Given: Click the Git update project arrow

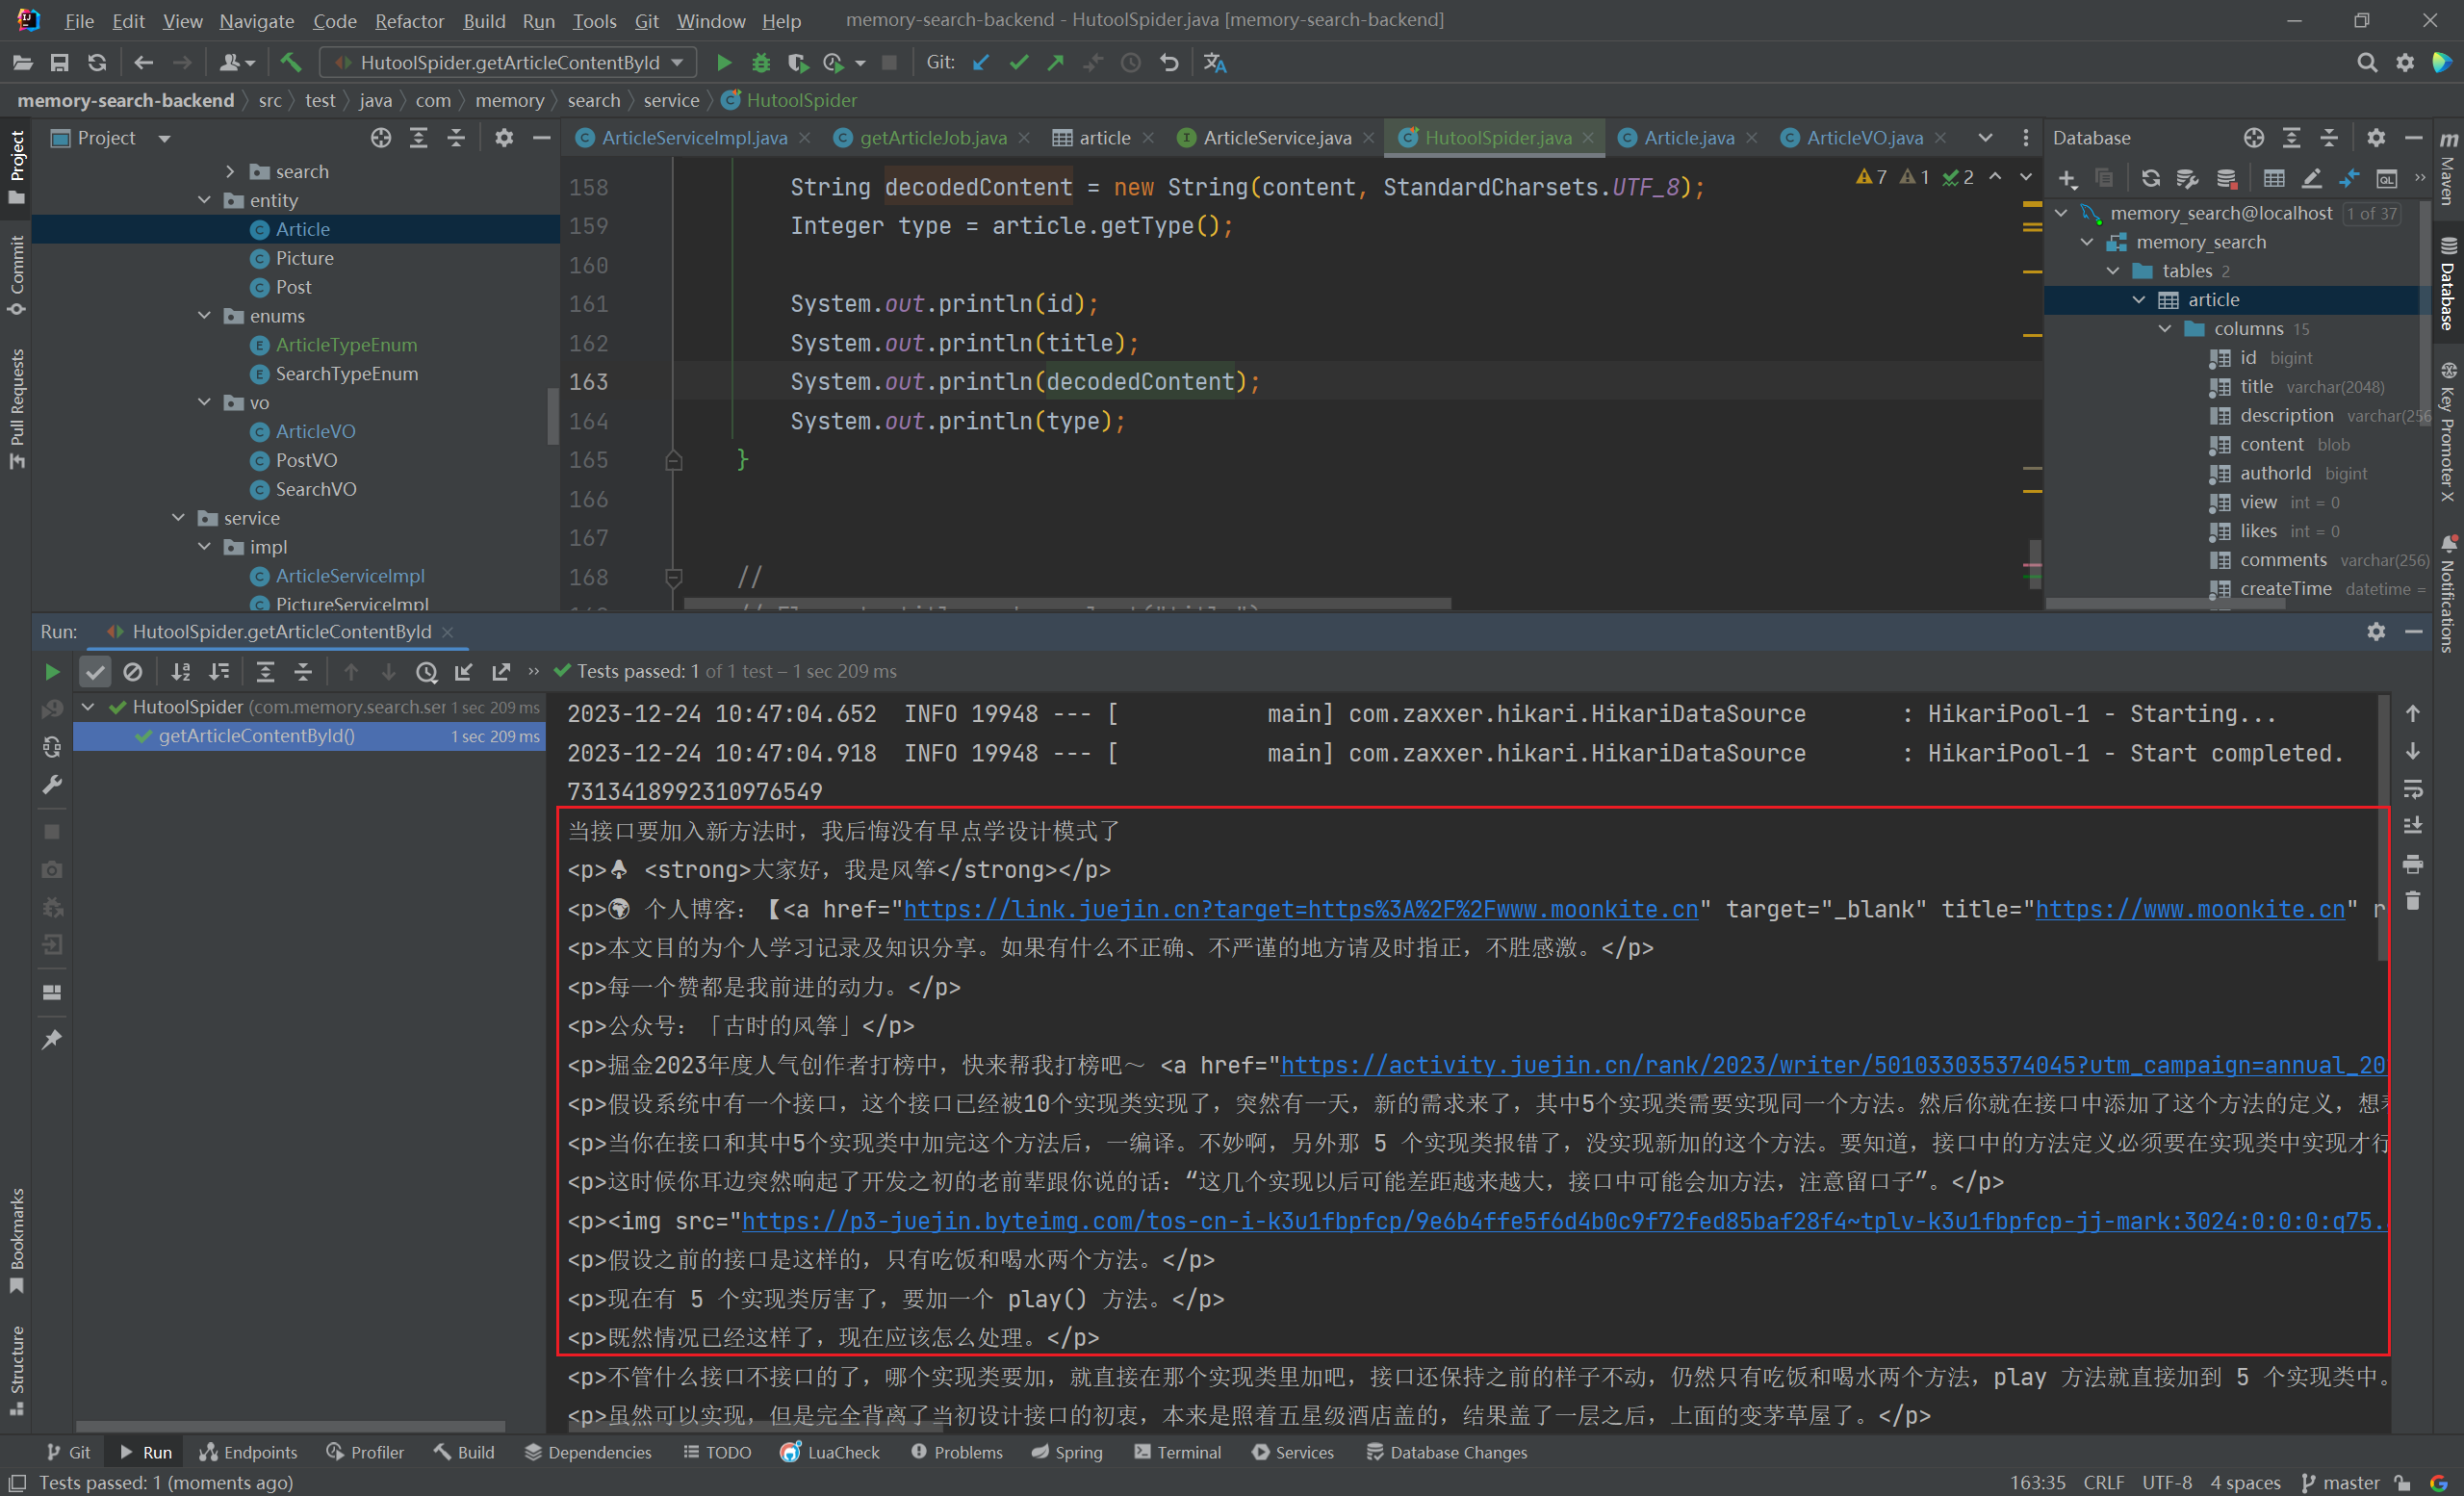Looking at the screenshot, I should (x=981, y=63).
